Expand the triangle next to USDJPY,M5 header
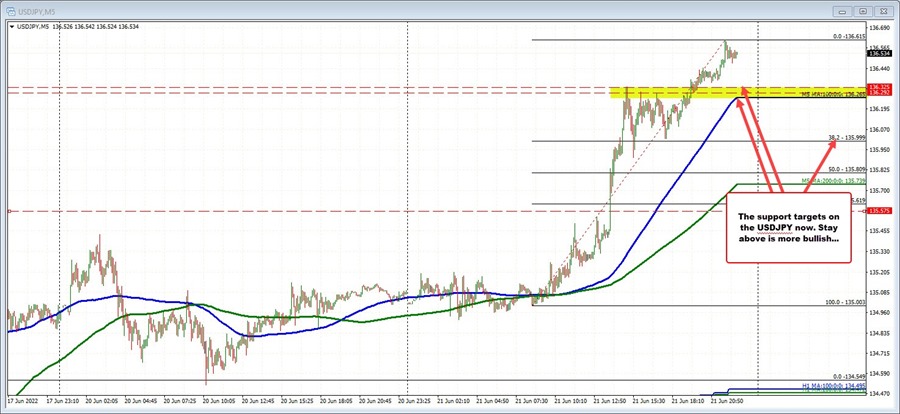 (12, 26)
